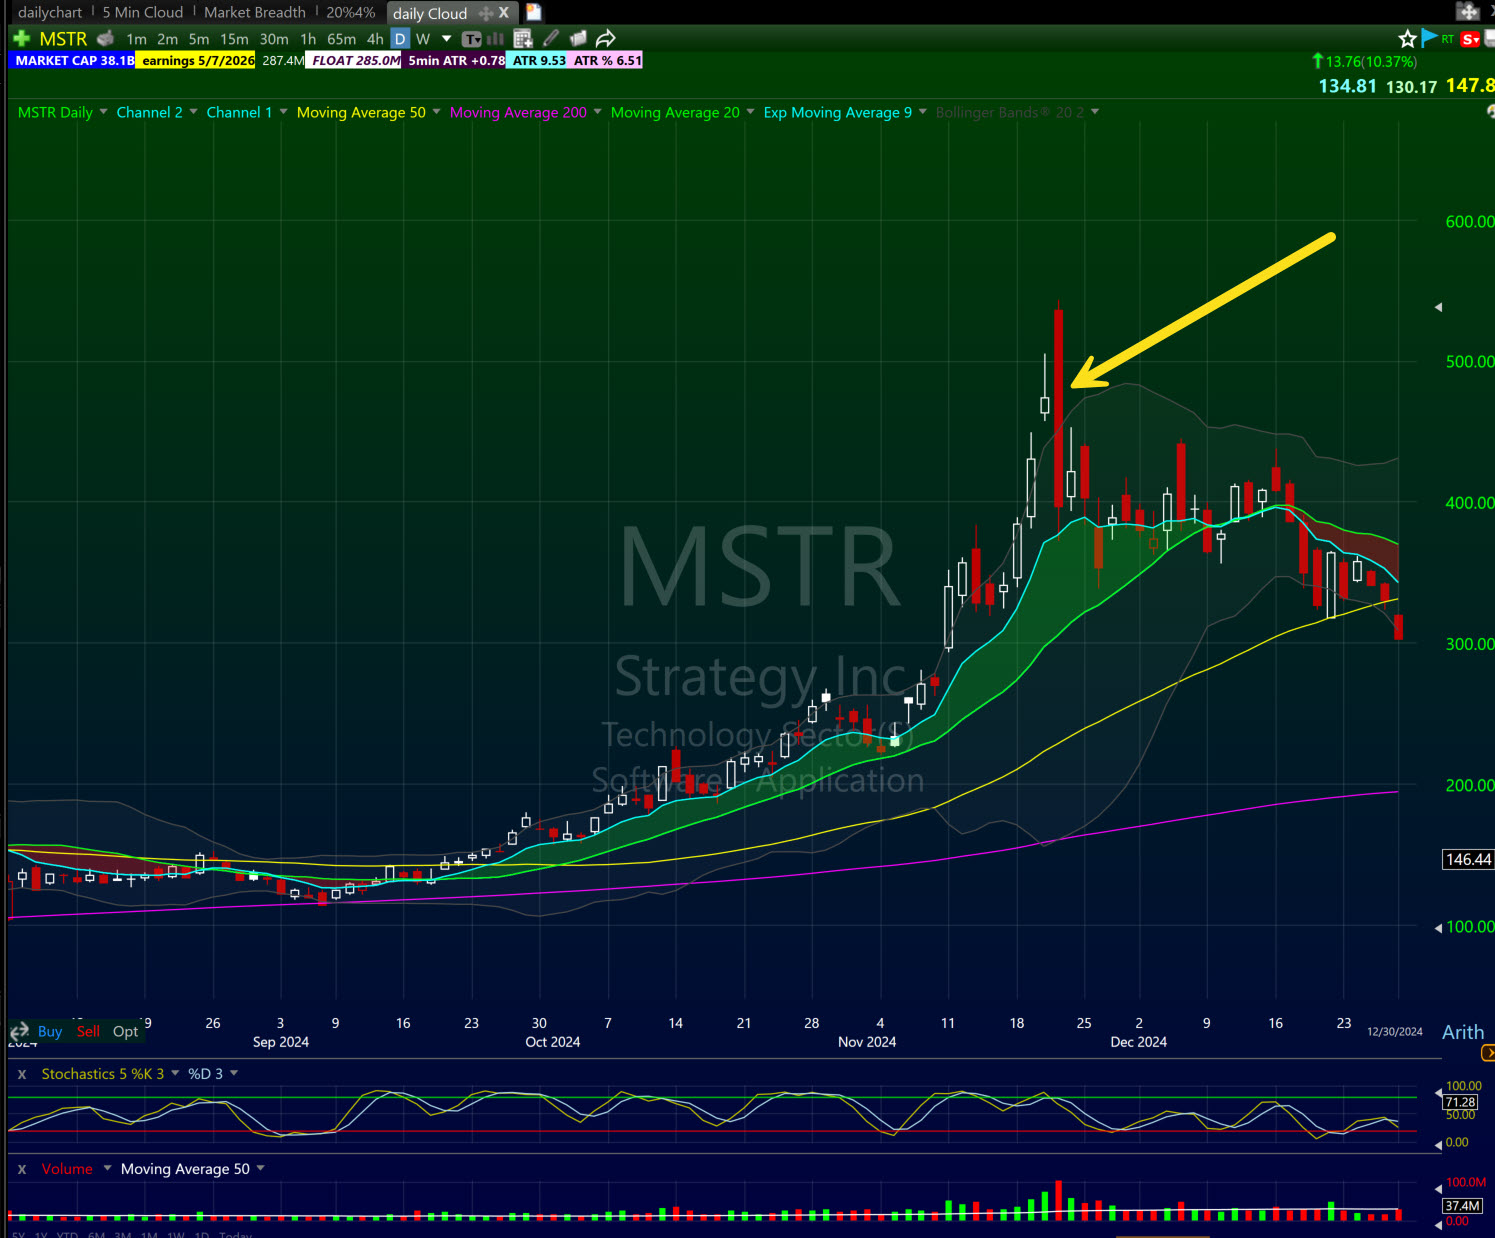Toggle the RT real-time indicator
The image size is (1495, 1238).
pyautogui.click(x=1447, y=37)
